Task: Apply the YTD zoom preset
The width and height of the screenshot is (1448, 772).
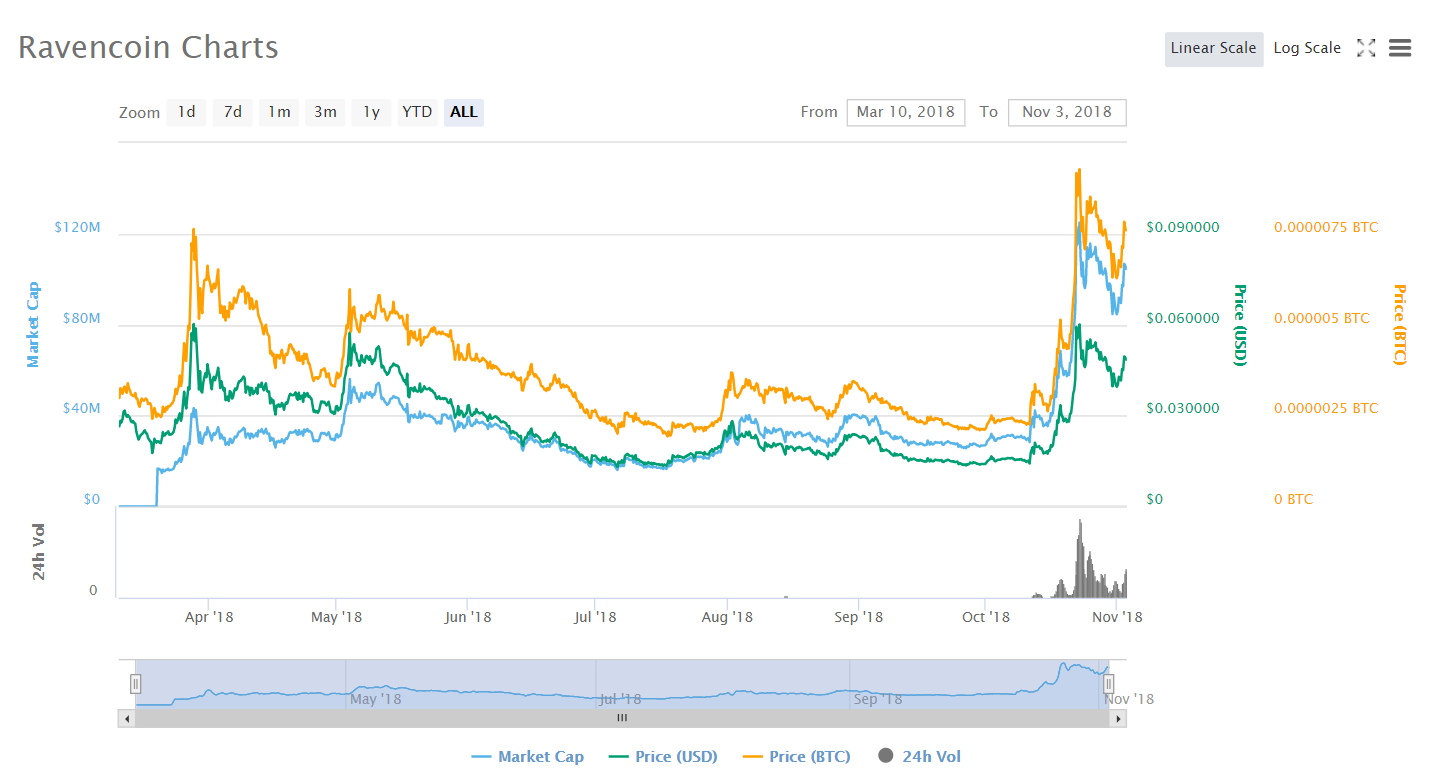Action: pyautogui.click(x=417, y=112)
